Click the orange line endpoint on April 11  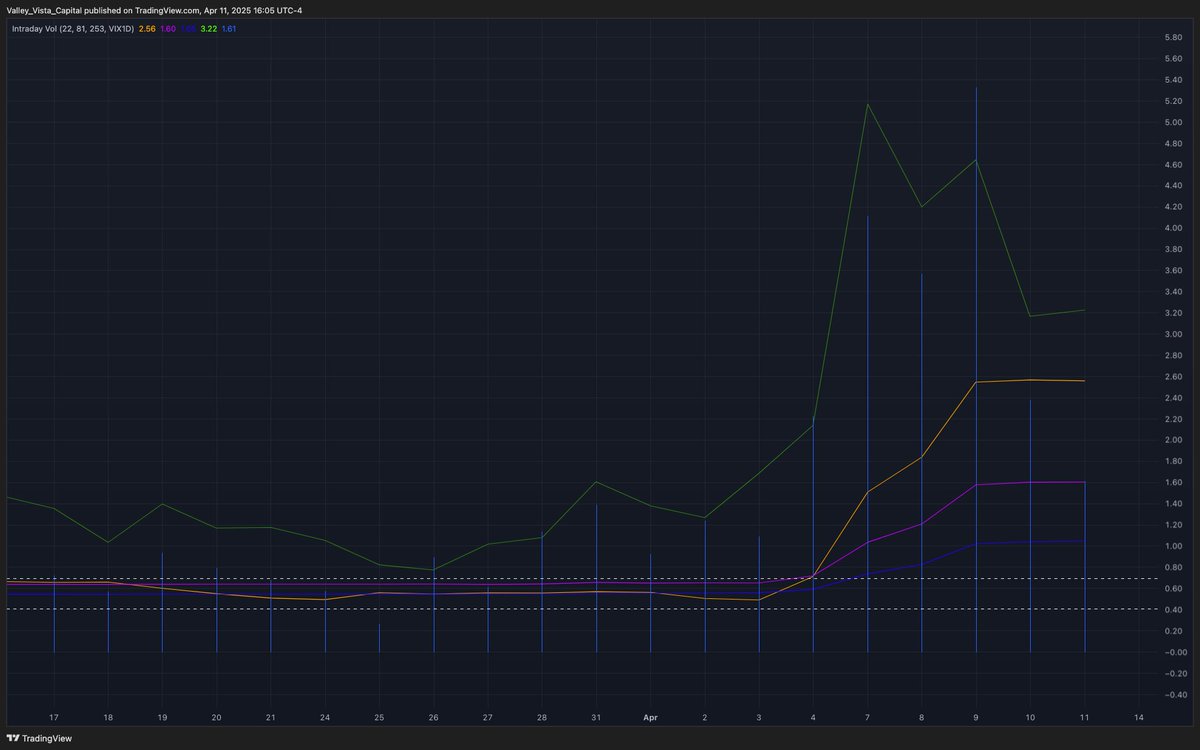pyautogui.click(x=1084, y=380)
